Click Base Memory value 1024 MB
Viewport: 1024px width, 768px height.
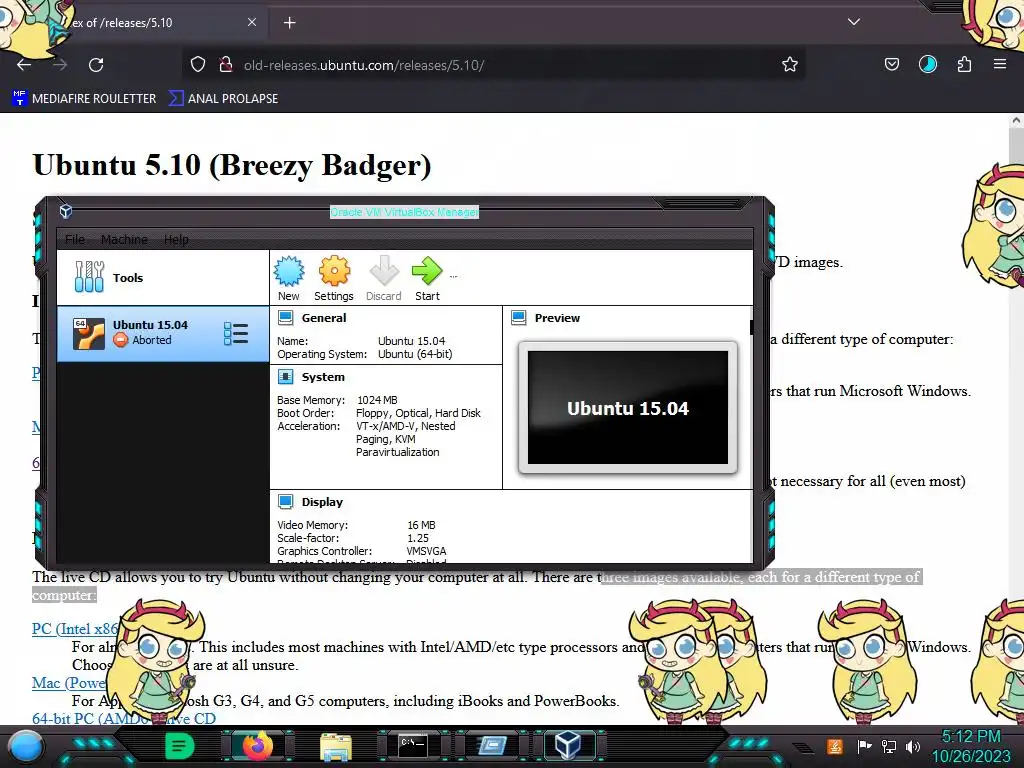377,400
